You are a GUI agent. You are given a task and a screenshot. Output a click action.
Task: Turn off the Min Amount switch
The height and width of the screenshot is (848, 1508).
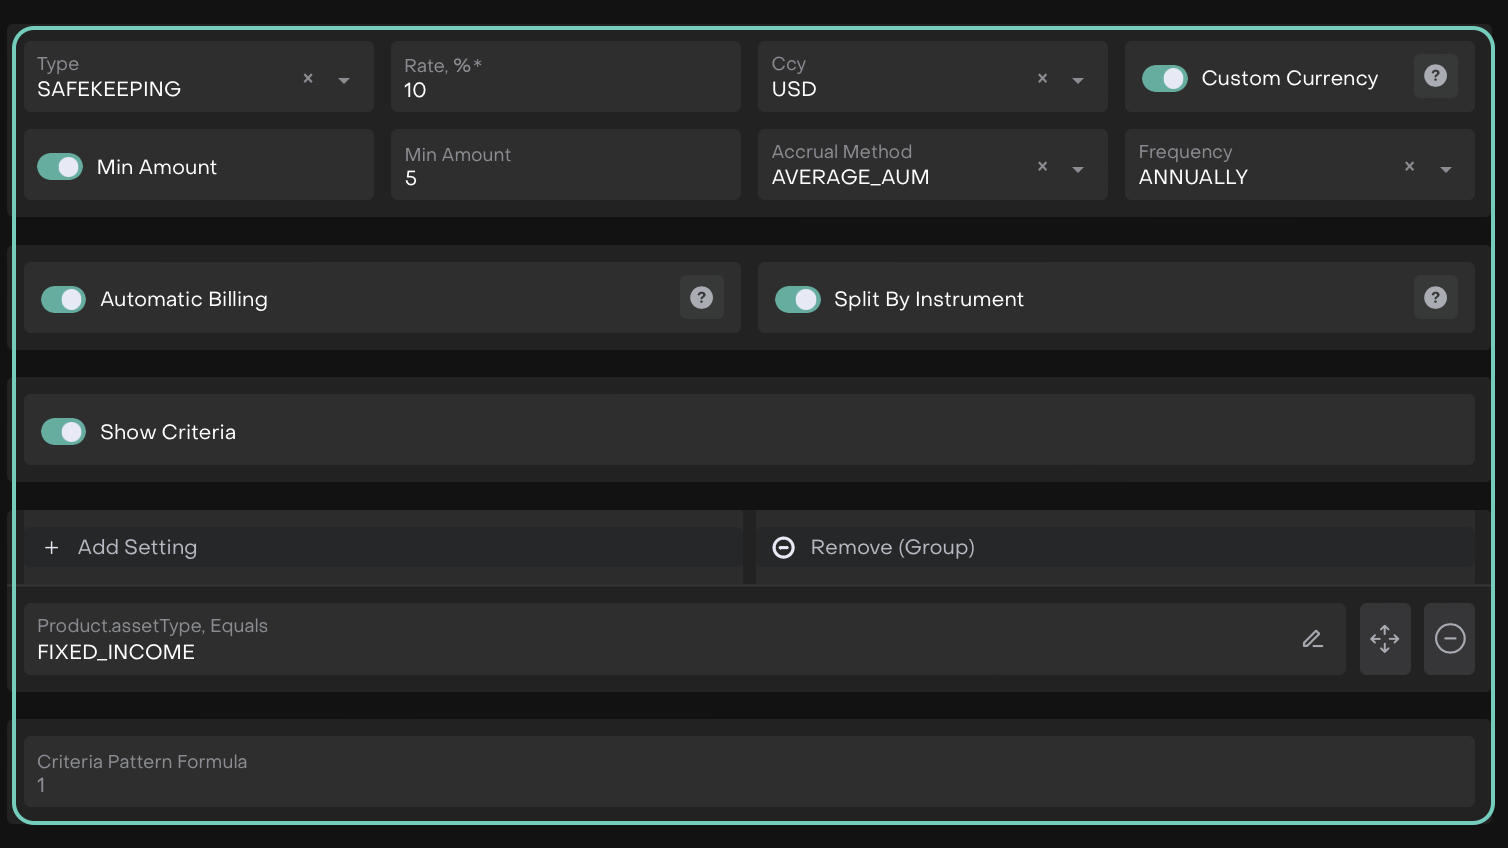coord(60,167)
